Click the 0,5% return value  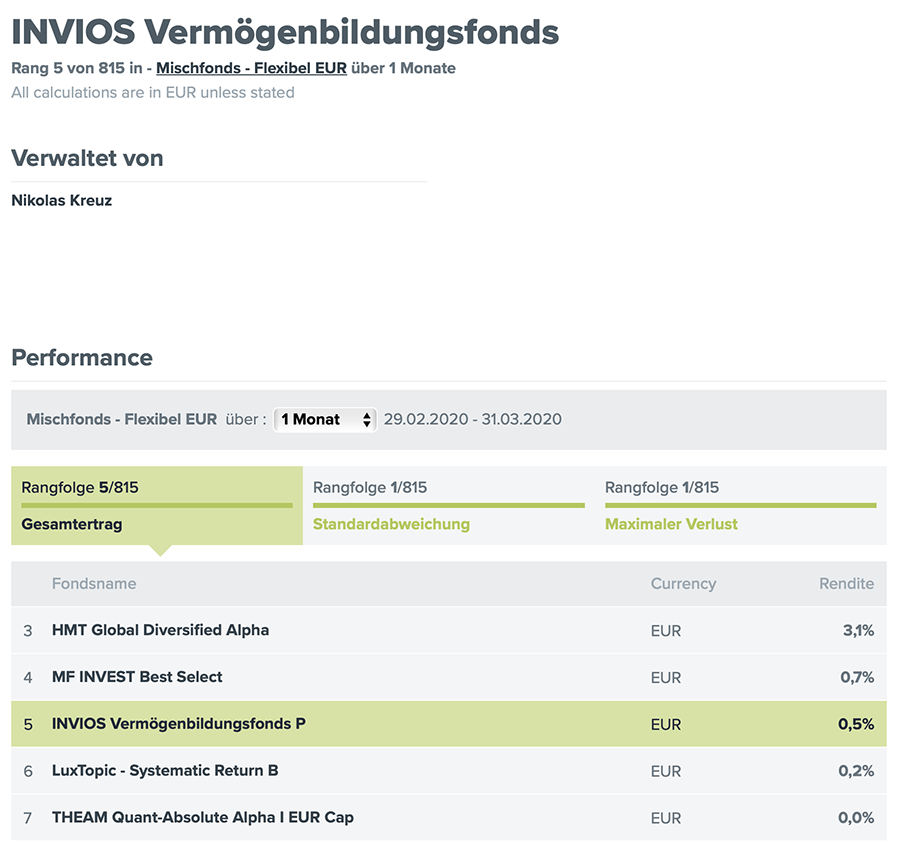pyautogui.click(x=856, y=724)
